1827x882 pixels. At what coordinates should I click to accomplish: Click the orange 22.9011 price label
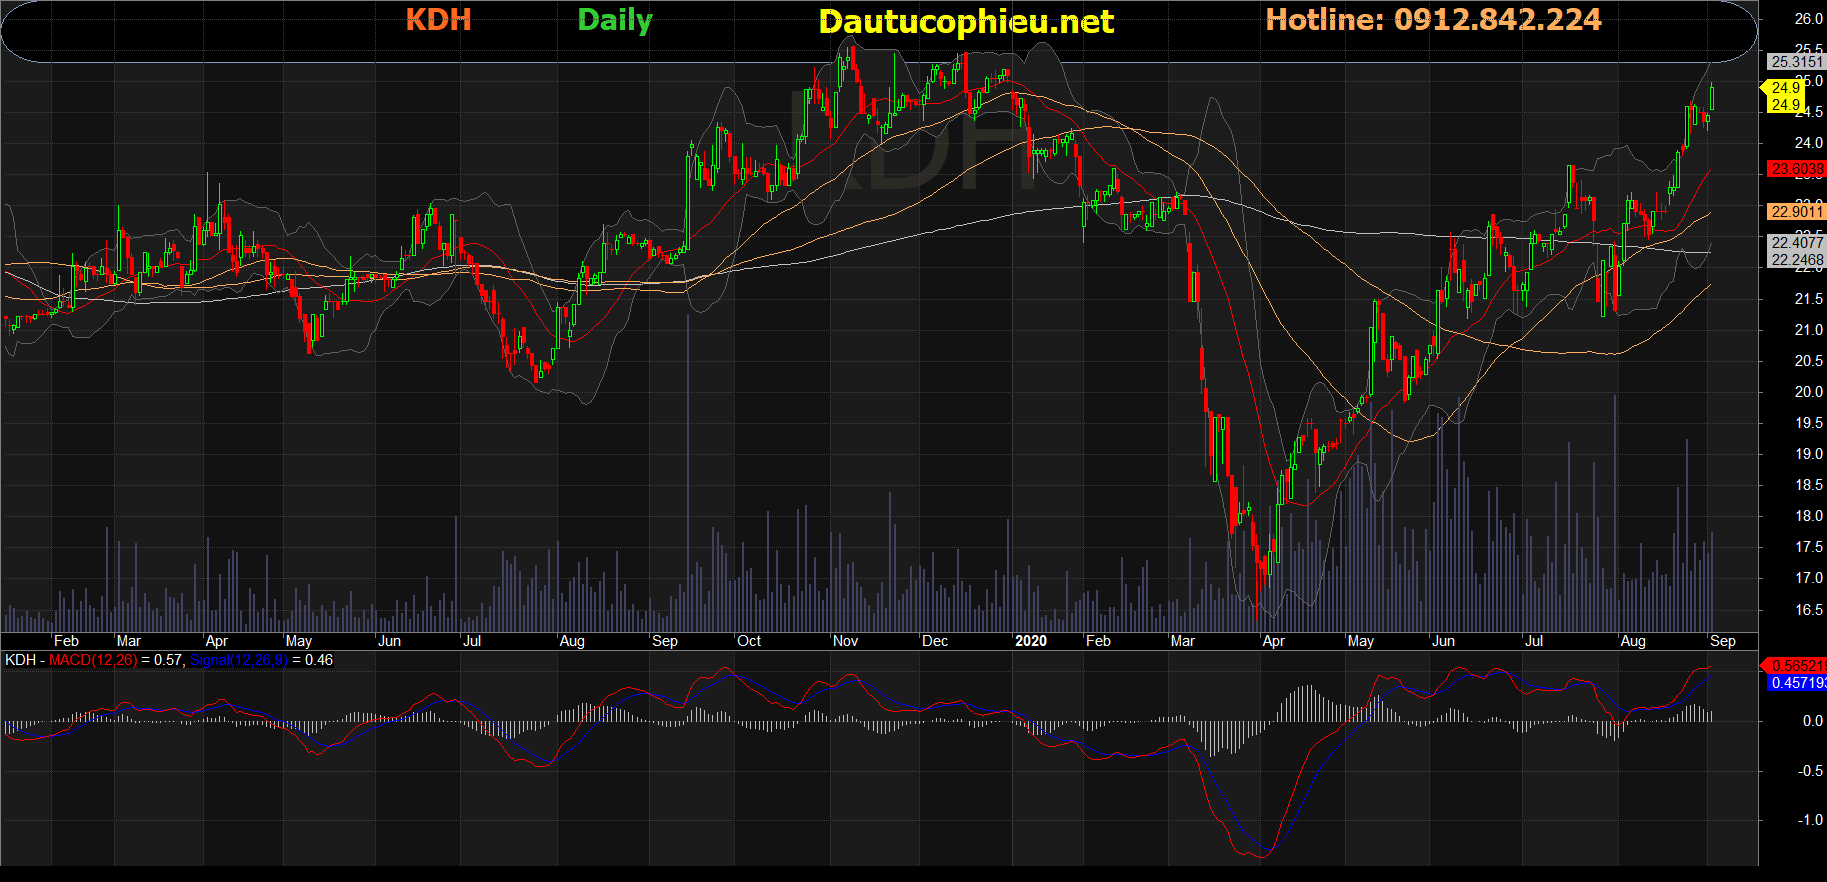[1796, 212]
